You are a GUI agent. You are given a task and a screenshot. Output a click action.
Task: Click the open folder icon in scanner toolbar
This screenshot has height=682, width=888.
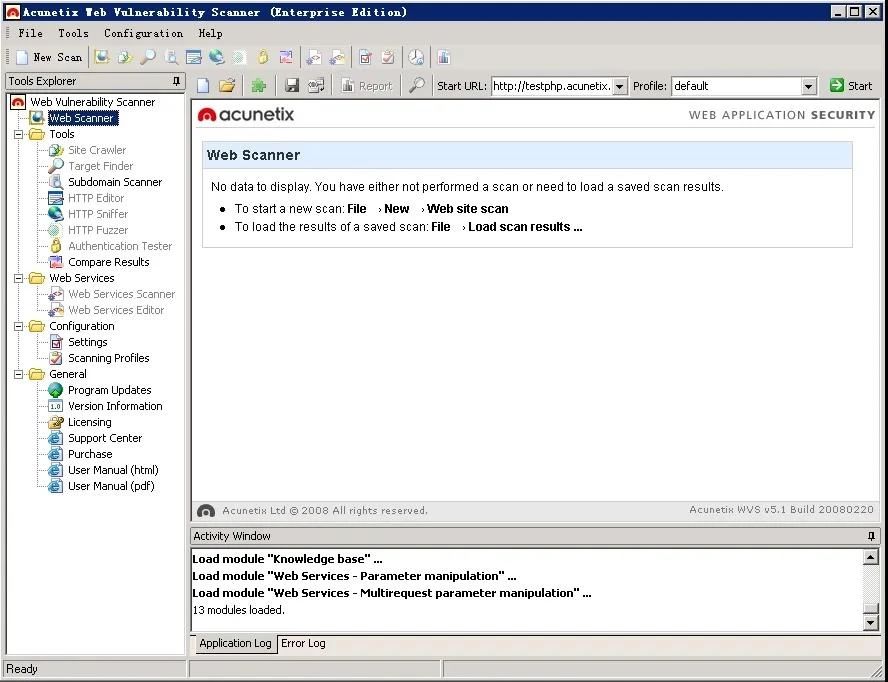click(x=227, y=86)
